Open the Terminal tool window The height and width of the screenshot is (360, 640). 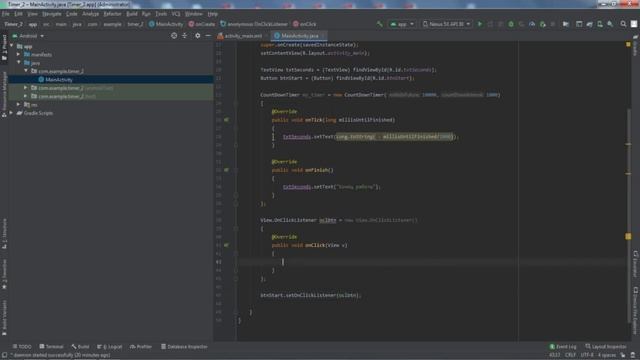pyautogui.click(x=51, y=347)
